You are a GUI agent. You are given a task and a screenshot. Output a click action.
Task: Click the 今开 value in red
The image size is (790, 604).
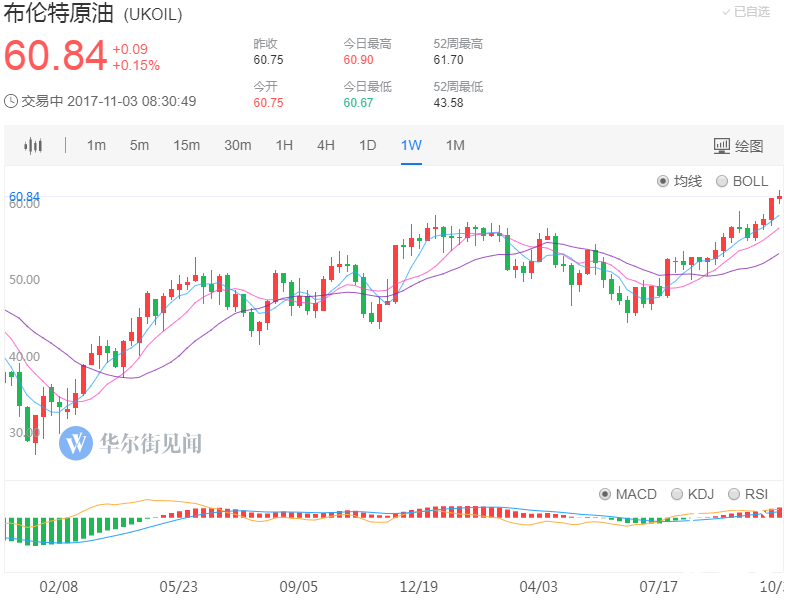point(269,103)
